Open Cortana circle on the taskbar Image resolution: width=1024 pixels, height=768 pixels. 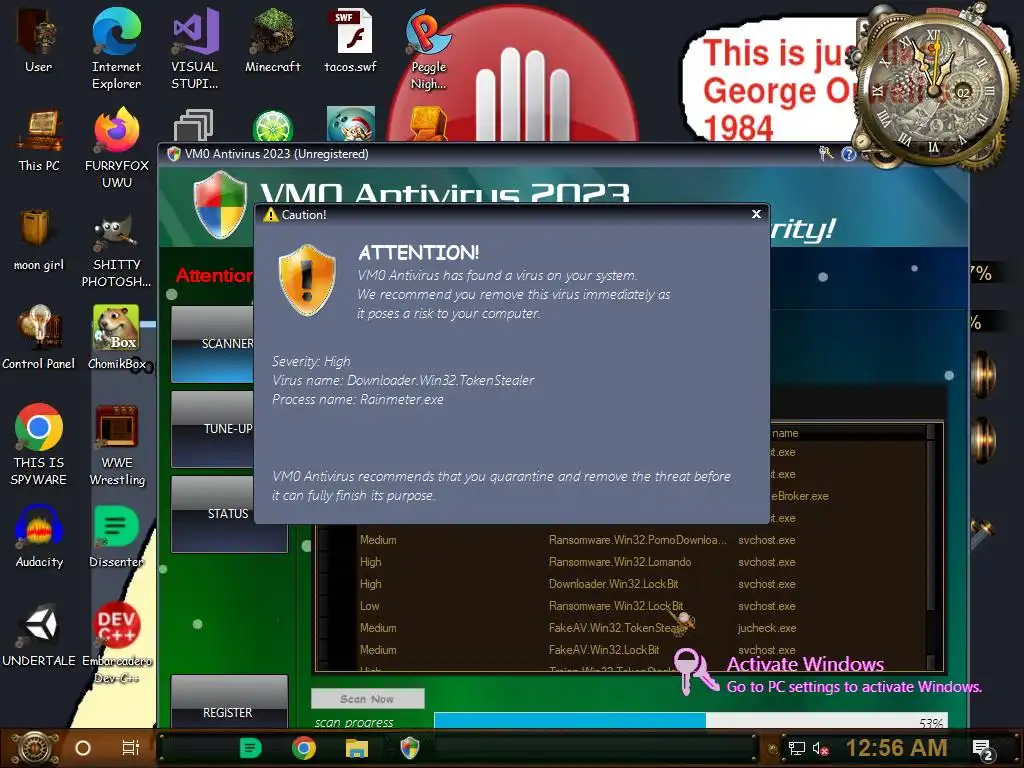83,748
